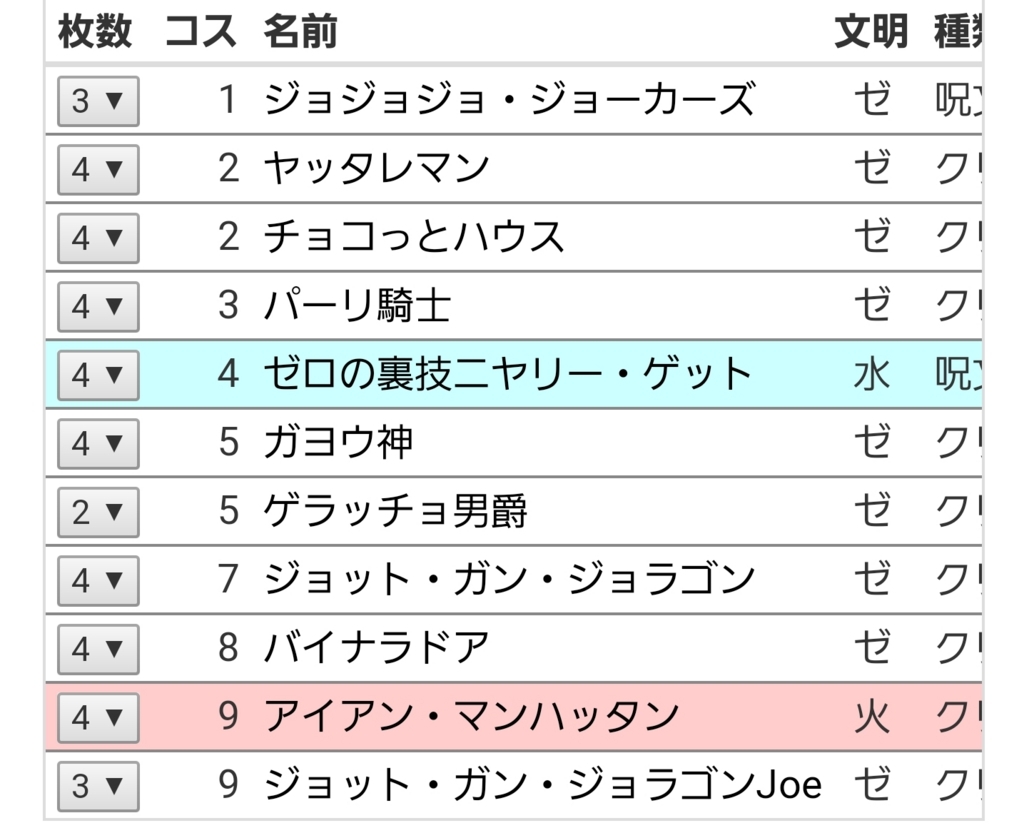Open the quantity dropdown for ヤッタレマン

point(96,170)
